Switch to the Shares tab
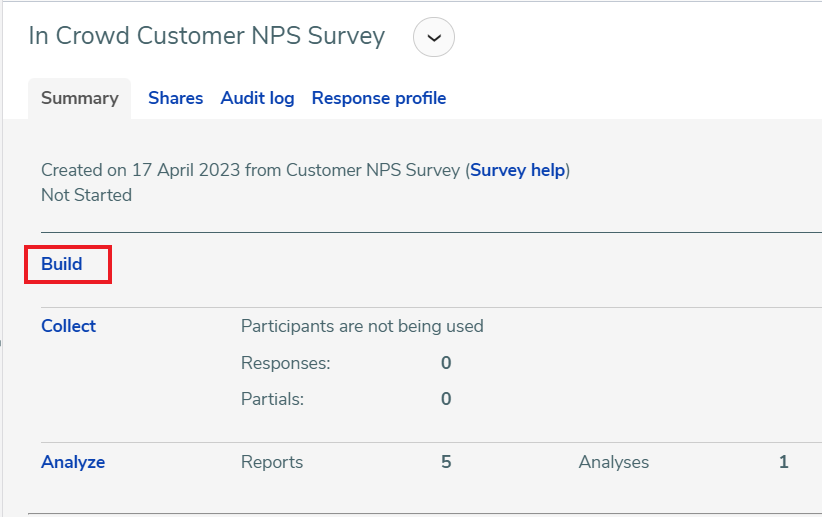The image size is (822, 517). [x=176, y=98]
